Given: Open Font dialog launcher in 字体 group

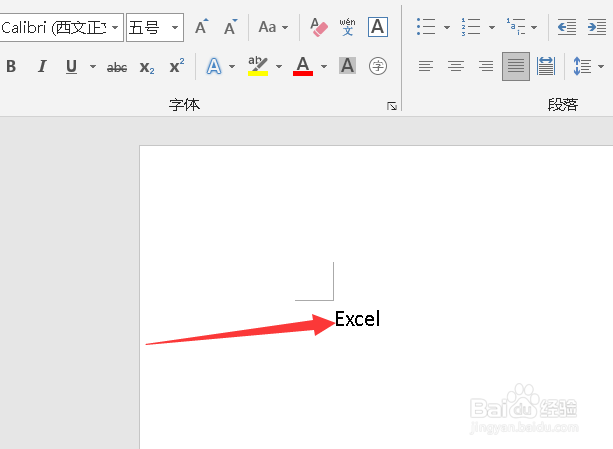Looking at the screenshot, I should (392, 106).
